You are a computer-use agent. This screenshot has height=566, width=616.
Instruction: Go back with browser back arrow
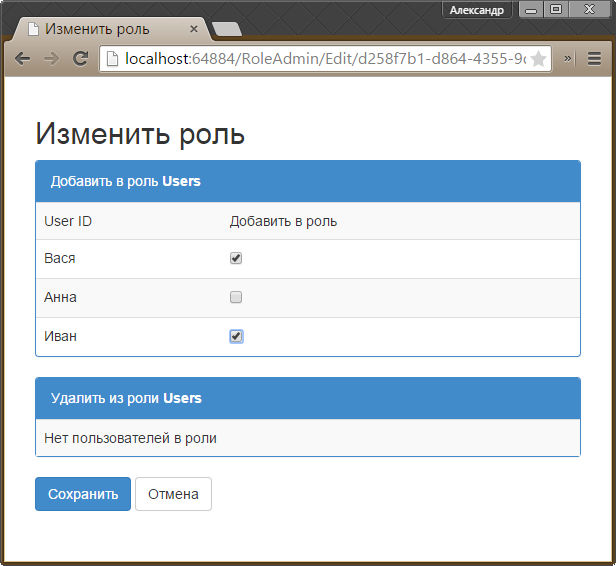pyautogui.click(x=22, y=59)
